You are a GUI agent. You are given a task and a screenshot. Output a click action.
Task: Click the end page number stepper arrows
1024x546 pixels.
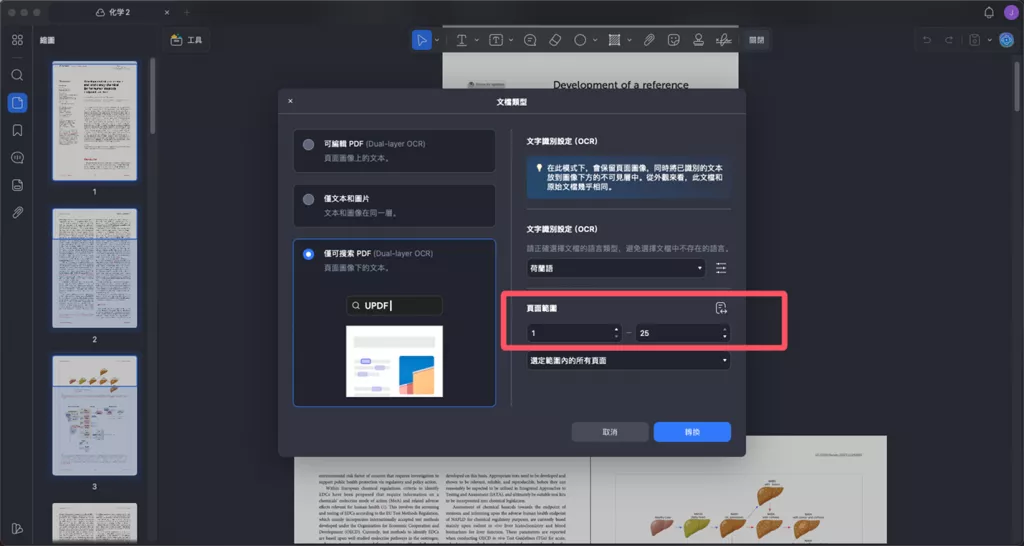pos(725,333)
